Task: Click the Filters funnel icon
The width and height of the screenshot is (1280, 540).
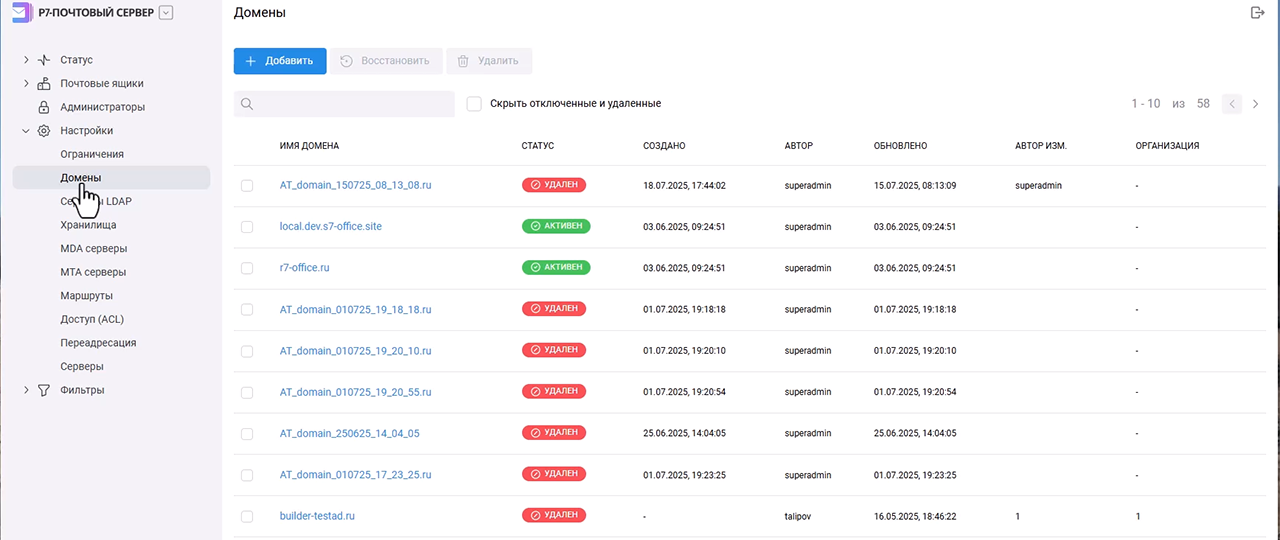Action: coord(44,390)
